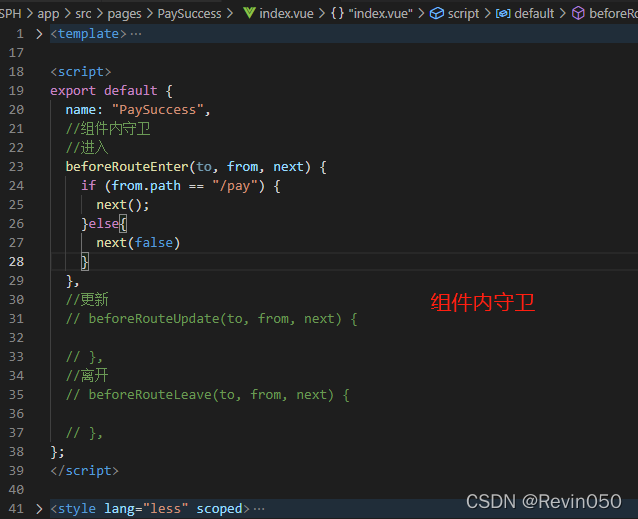638x519 pixels.
Task: Open the 'src' breadcrumb folder
Action: point(83,14)
